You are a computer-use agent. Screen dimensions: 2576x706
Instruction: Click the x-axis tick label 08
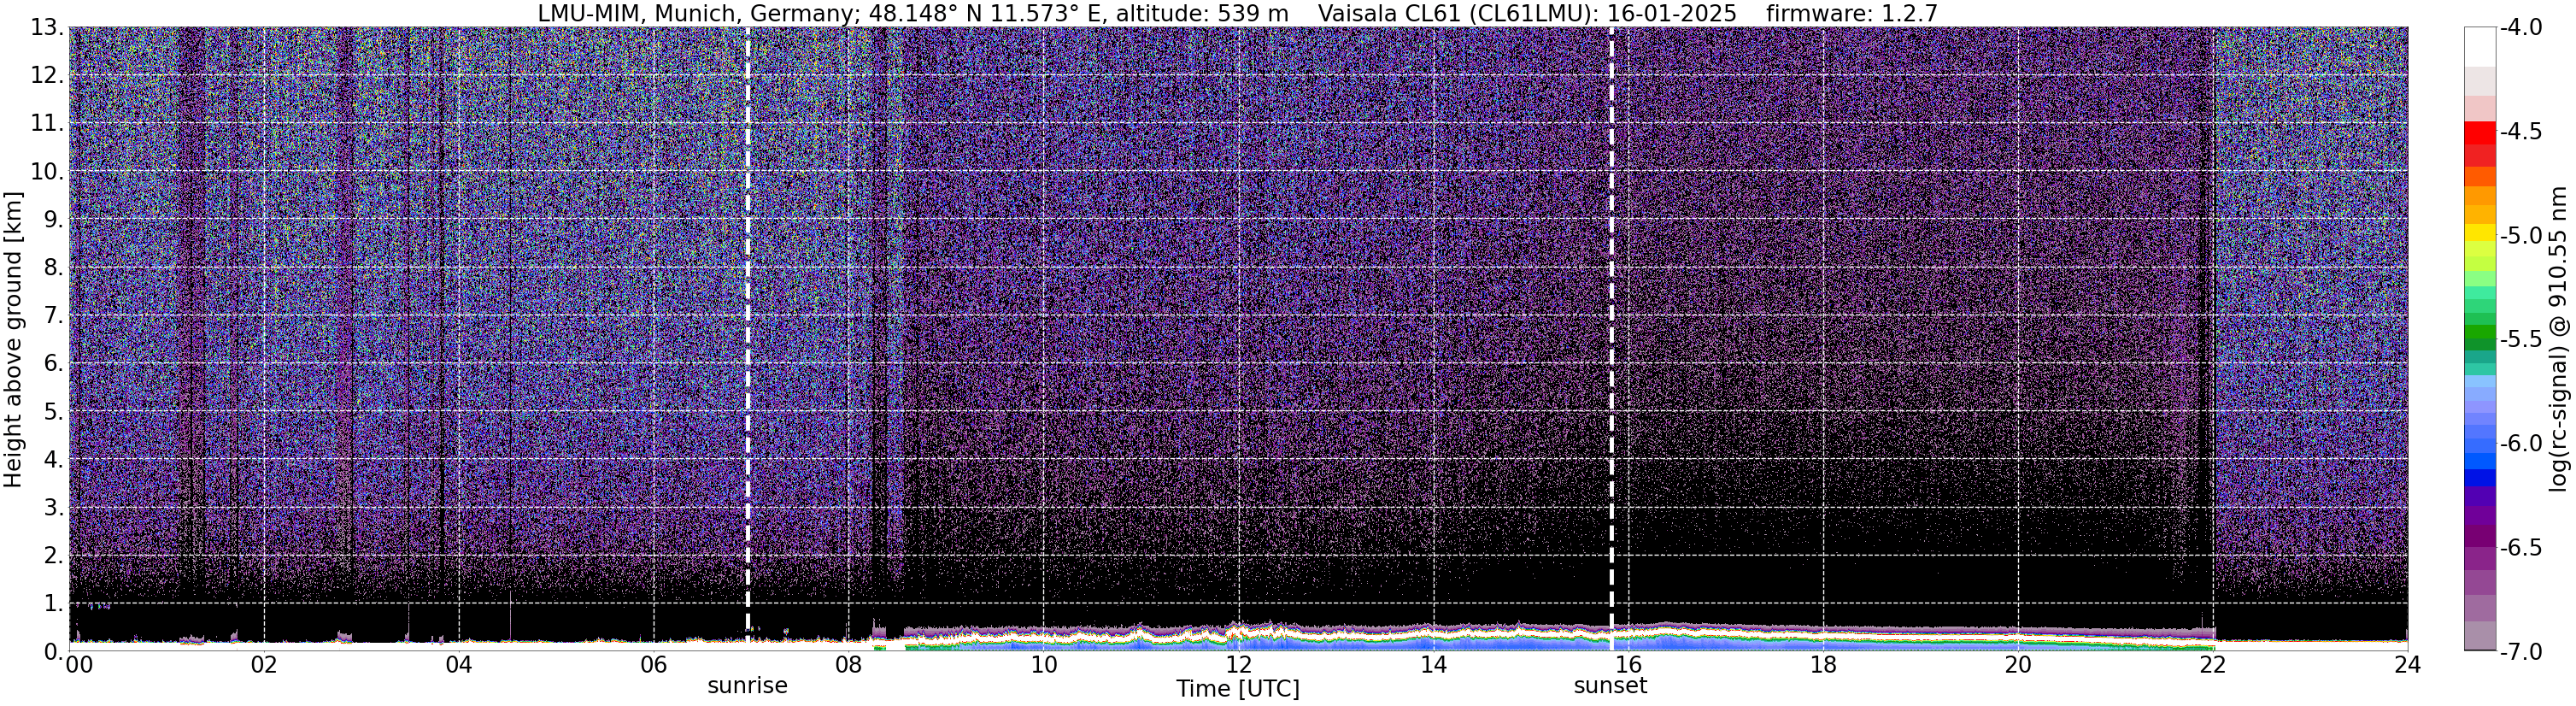coord(848,665)
